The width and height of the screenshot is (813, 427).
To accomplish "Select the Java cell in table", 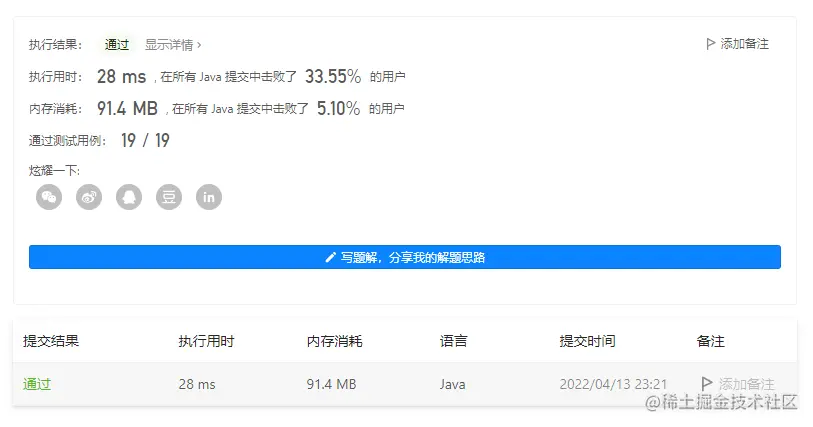I will tap(453, 385).
